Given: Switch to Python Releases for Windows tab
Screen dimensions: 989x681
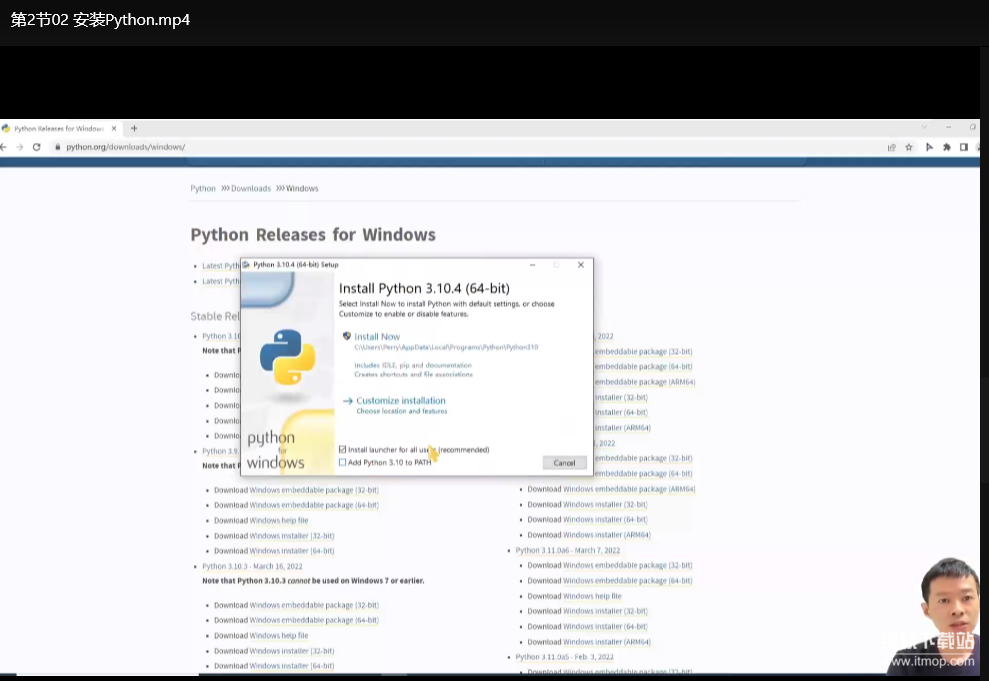Looking at the screenshot, I should (x=58, y=128).
